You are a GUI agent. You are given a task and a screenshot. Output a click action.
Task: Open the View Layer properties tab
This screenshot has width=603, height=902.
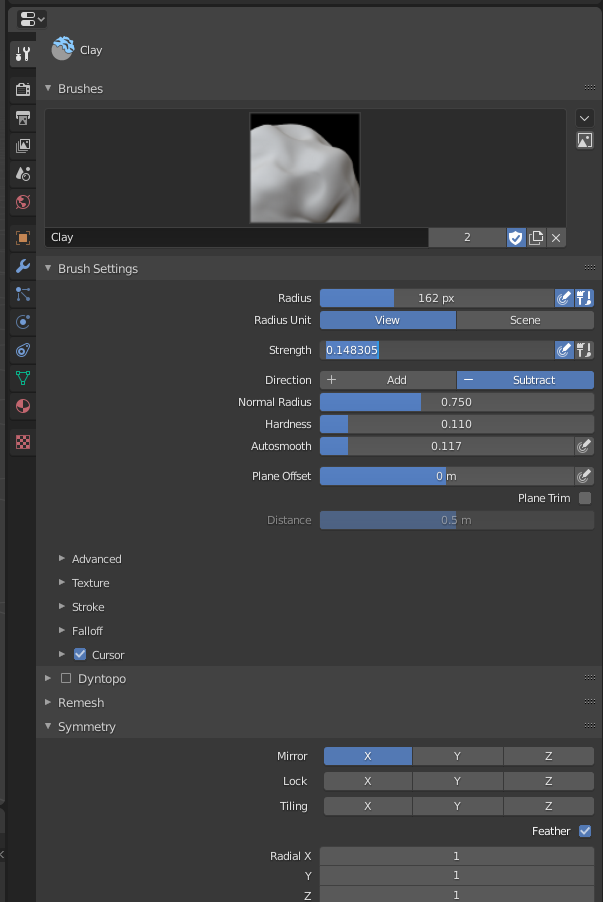tap(23, 146)
